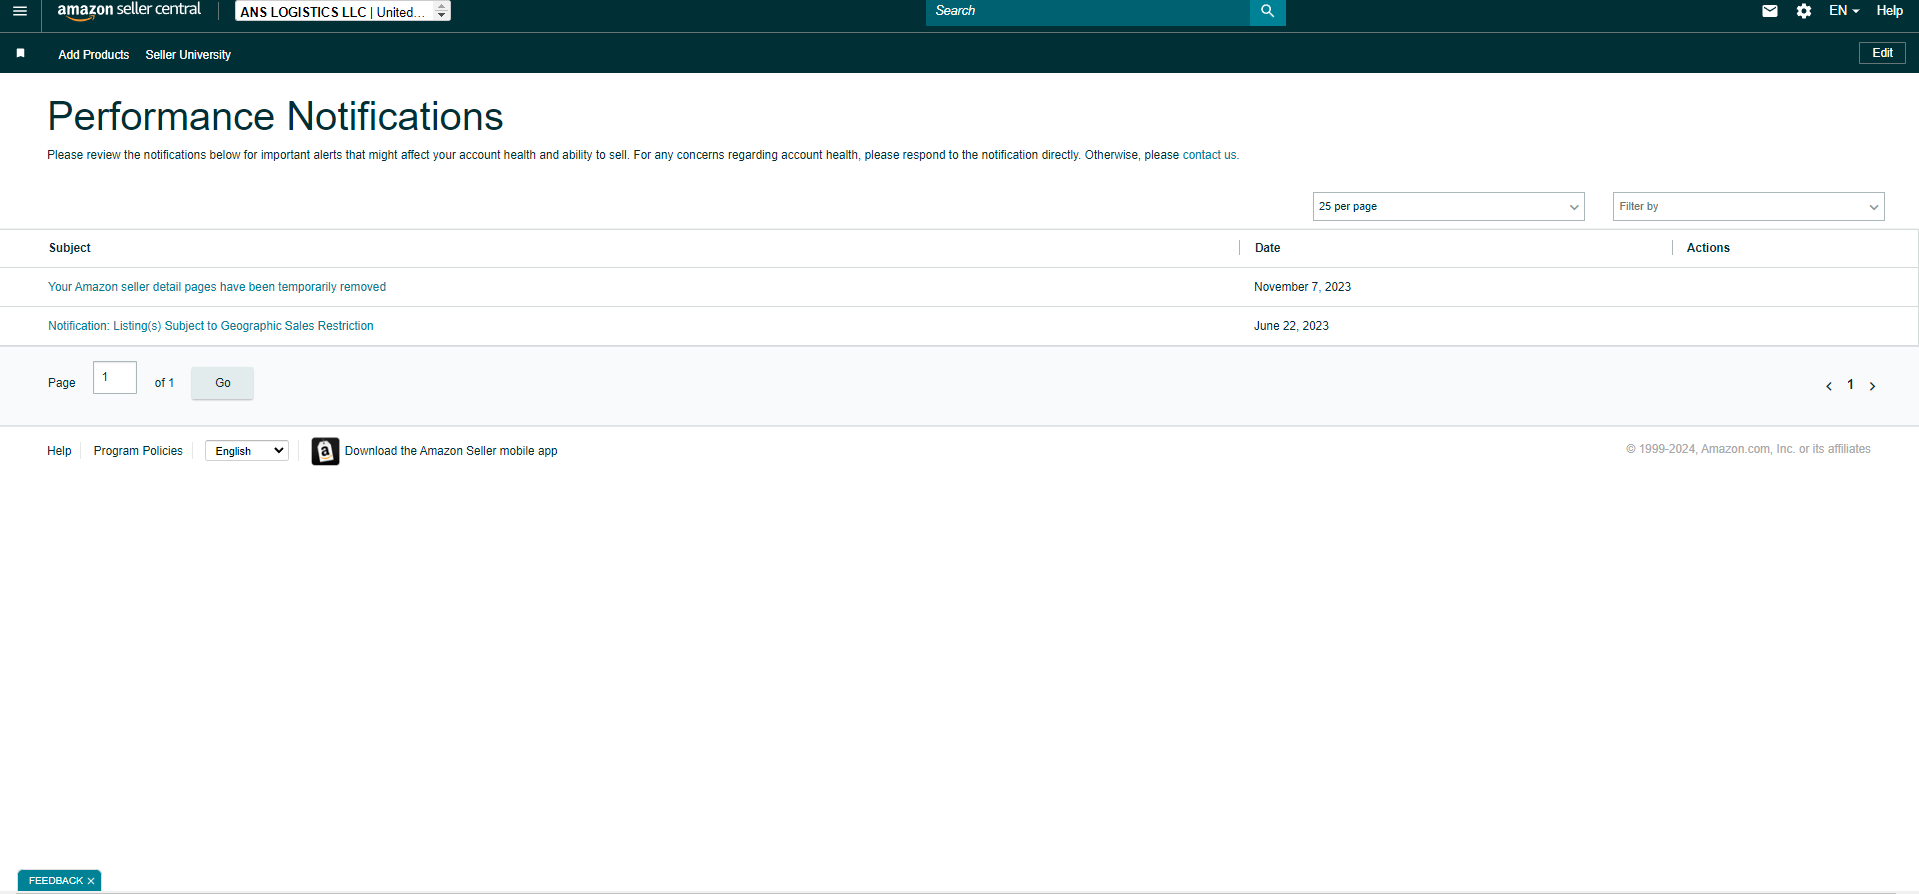Image resolution: width=1919 pixels, height=894 pixels.
Task: Open the messages envelope icon
Action: tap(1769, 11)
